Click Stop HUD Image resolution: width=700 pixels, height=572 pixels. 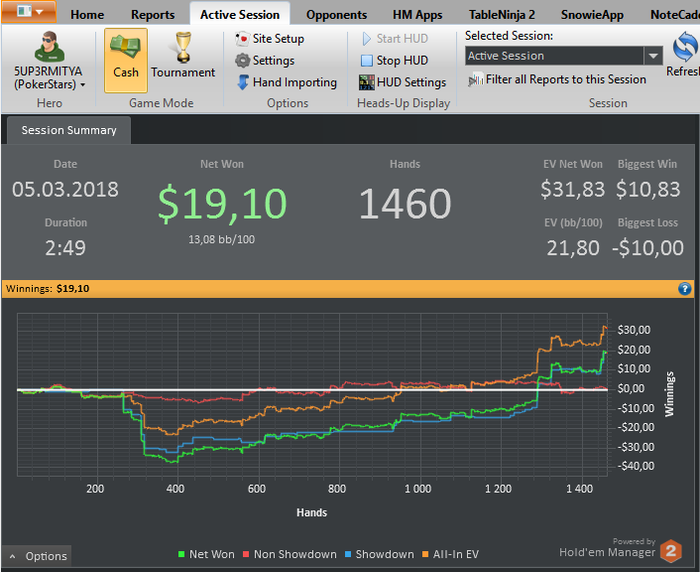394,60
